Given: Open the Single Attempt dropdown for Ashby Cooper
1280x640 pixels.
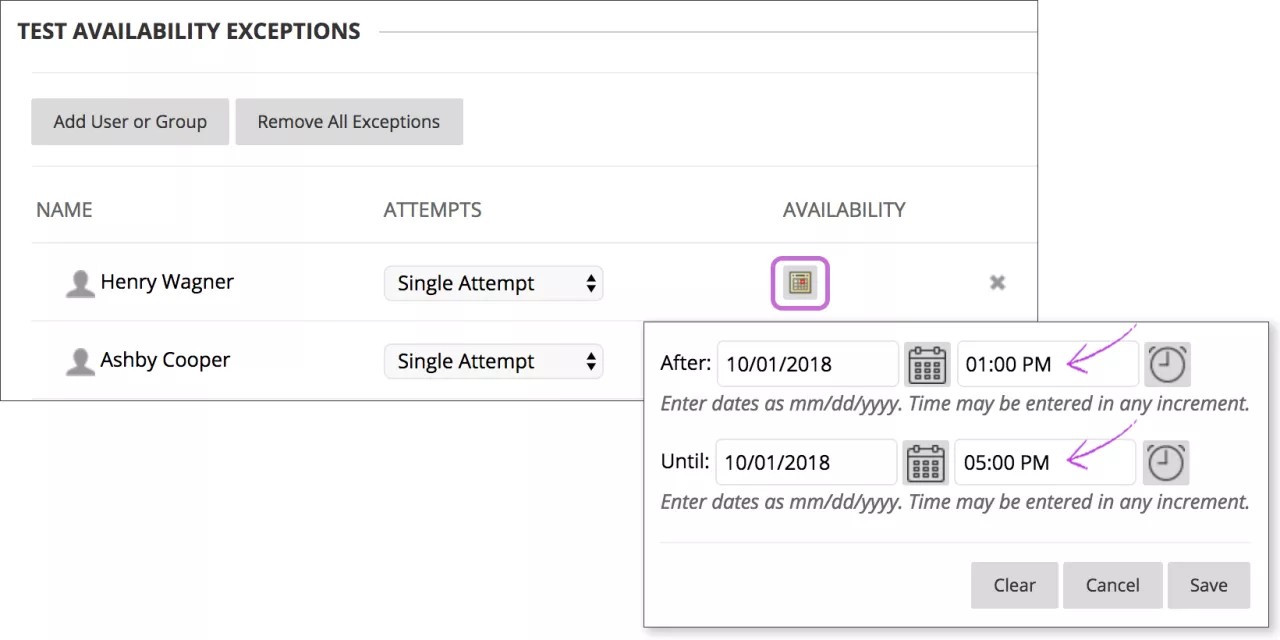Looking at the screenshot, I should tap(493, 361).
